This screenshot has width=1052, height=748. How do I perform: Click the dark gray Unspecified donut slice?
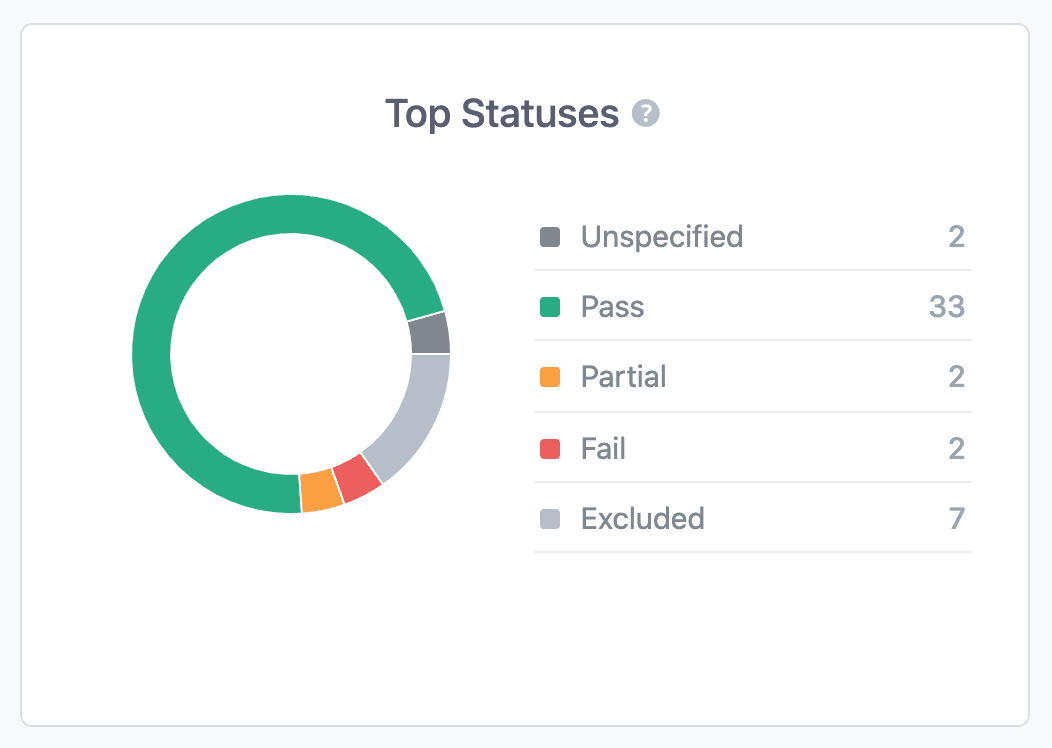(428, 333)
